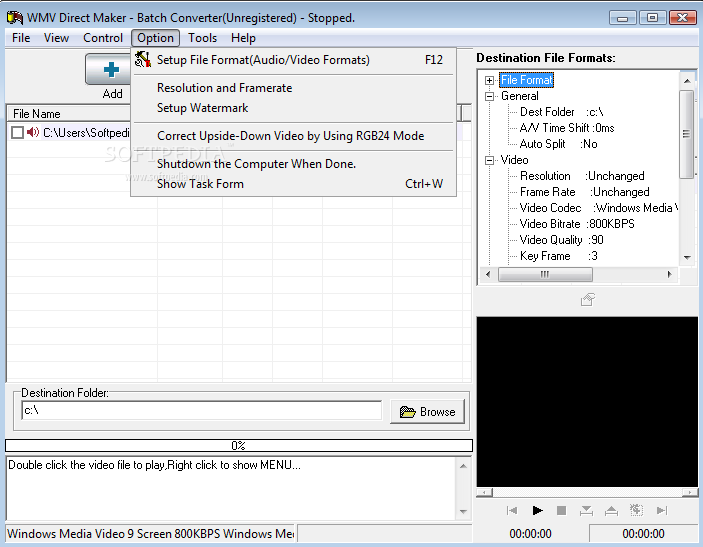
Task: Click the Add button with the plus icon
Action: pyautogui.click(x=109, y=69)
